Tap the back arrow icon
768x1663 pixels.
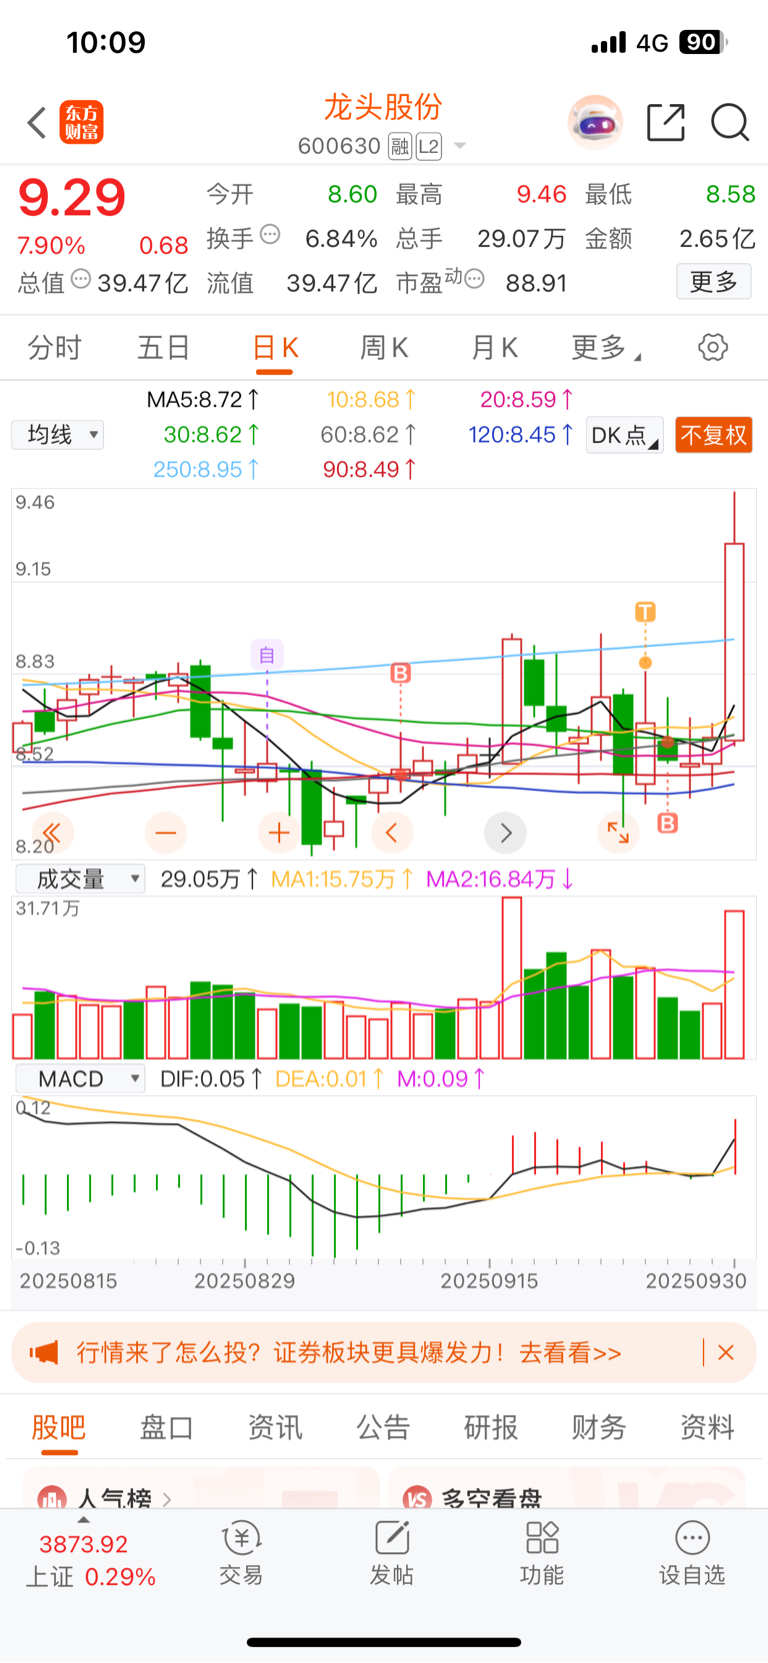coord(37,123)
